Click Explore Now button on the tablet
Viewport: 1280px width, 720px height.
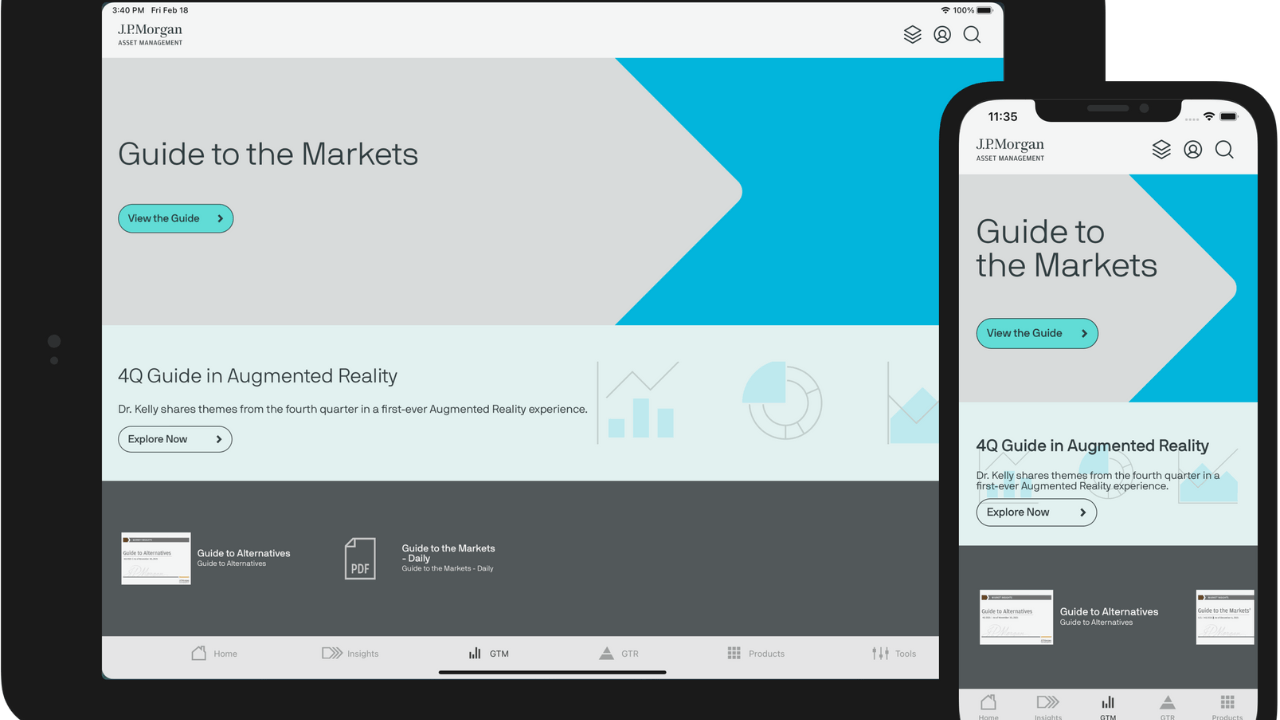pos(175,439)
